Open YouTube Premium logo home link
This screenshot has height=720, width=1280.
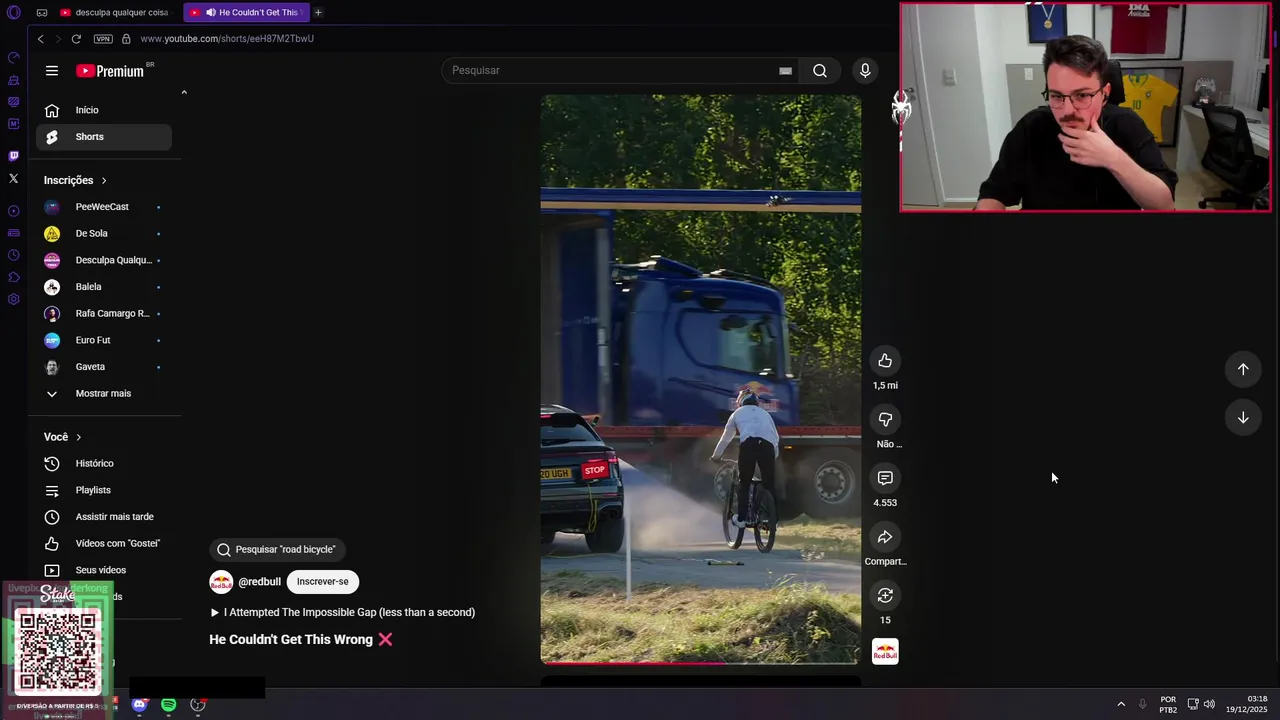110,71
